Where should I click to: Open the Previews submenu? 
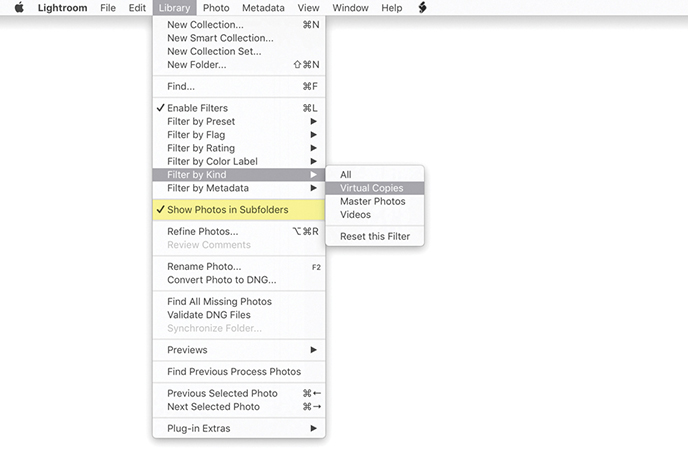click(x=187, y=350)
